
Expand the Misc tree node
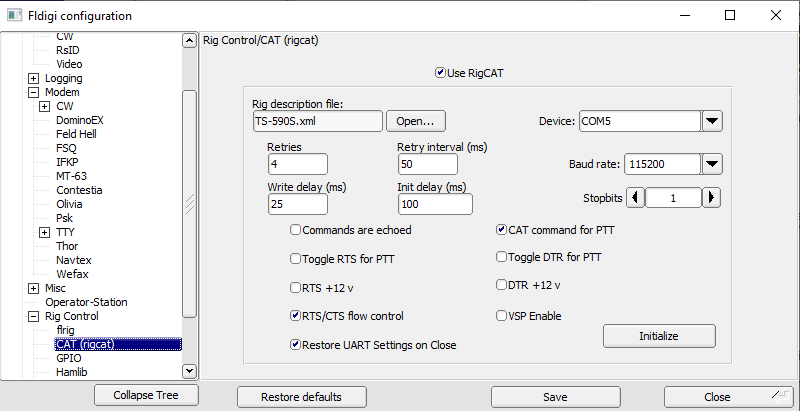(34, 289)
